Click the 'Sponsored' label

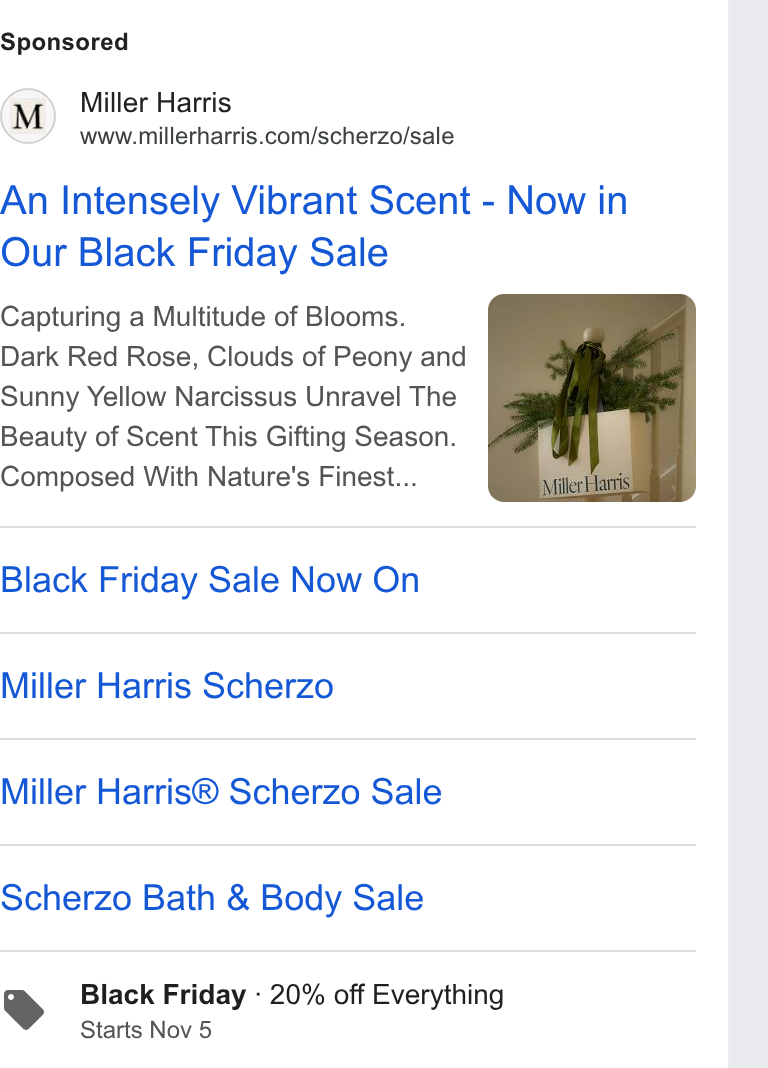64,42
